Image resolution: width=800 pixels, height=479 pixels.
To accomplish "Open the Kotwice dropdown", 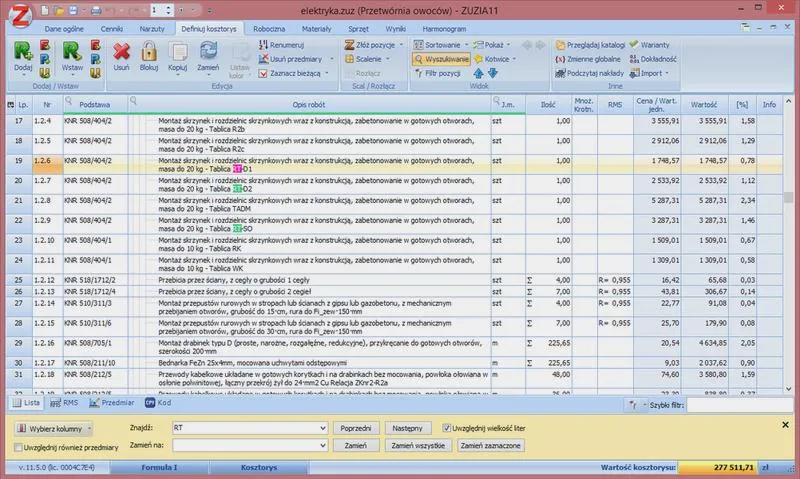I will (495, 59).
